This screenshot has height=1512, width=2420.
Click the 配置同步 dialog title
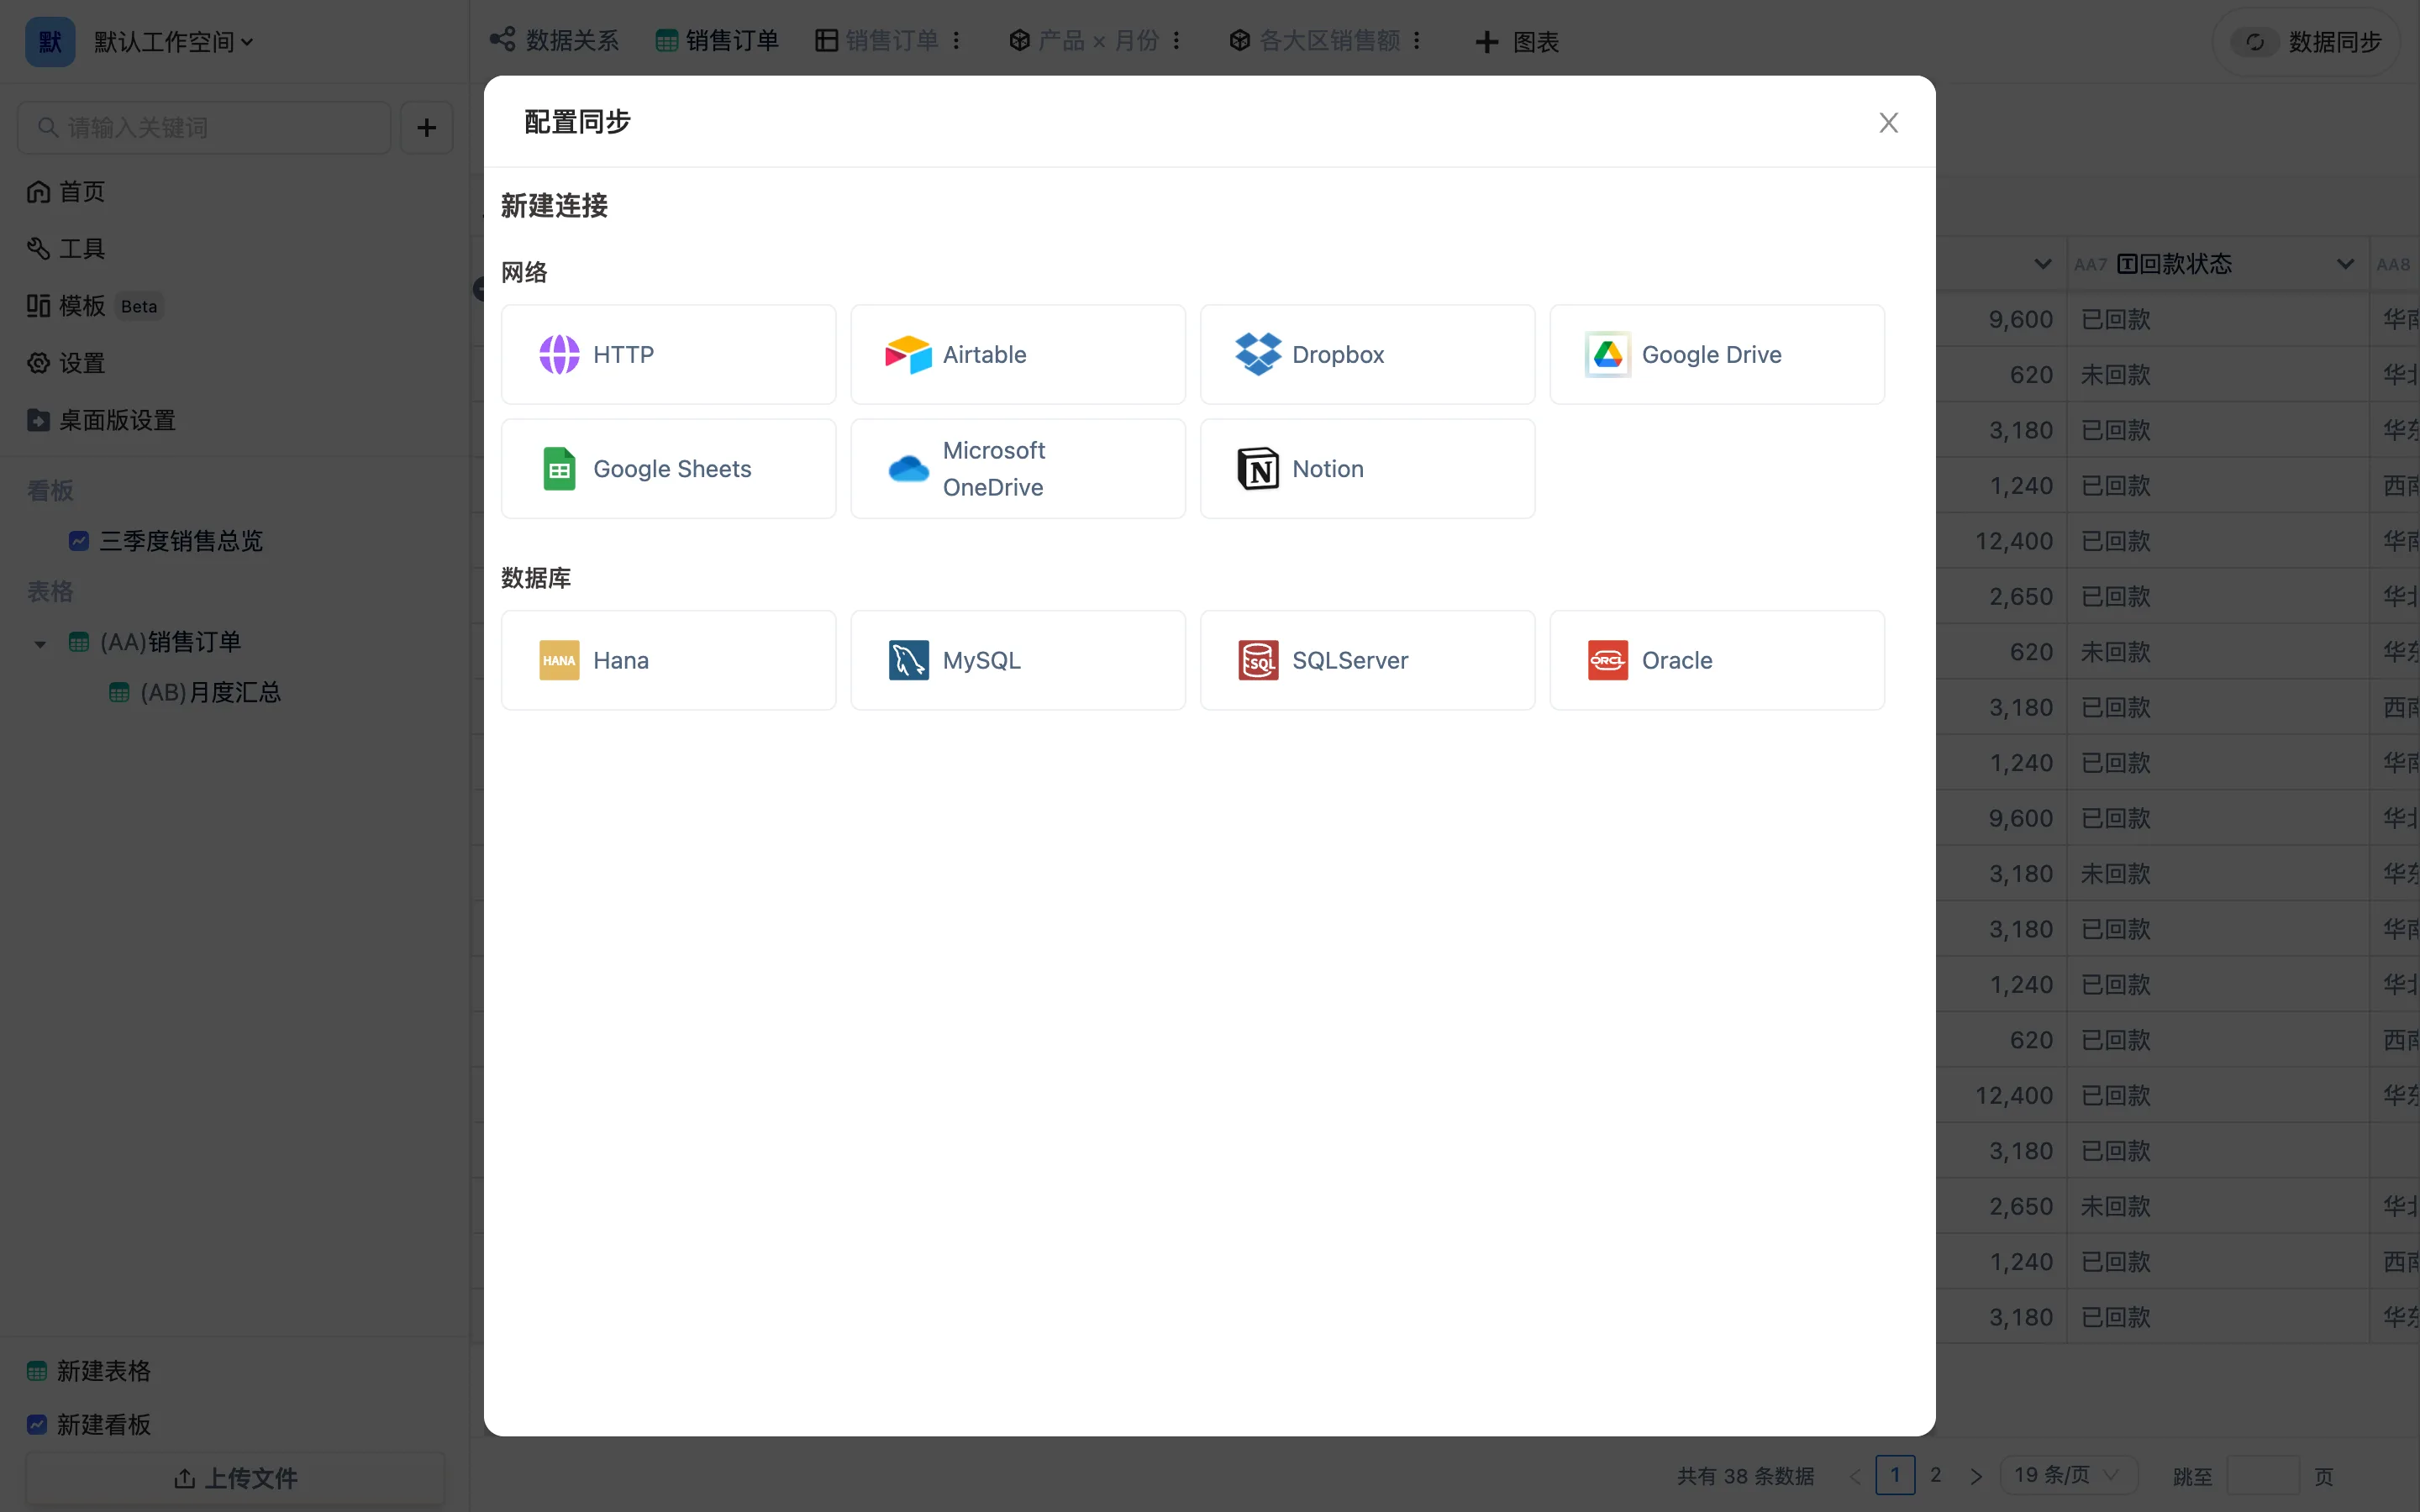pyautogui.click(x=577, y=122)
